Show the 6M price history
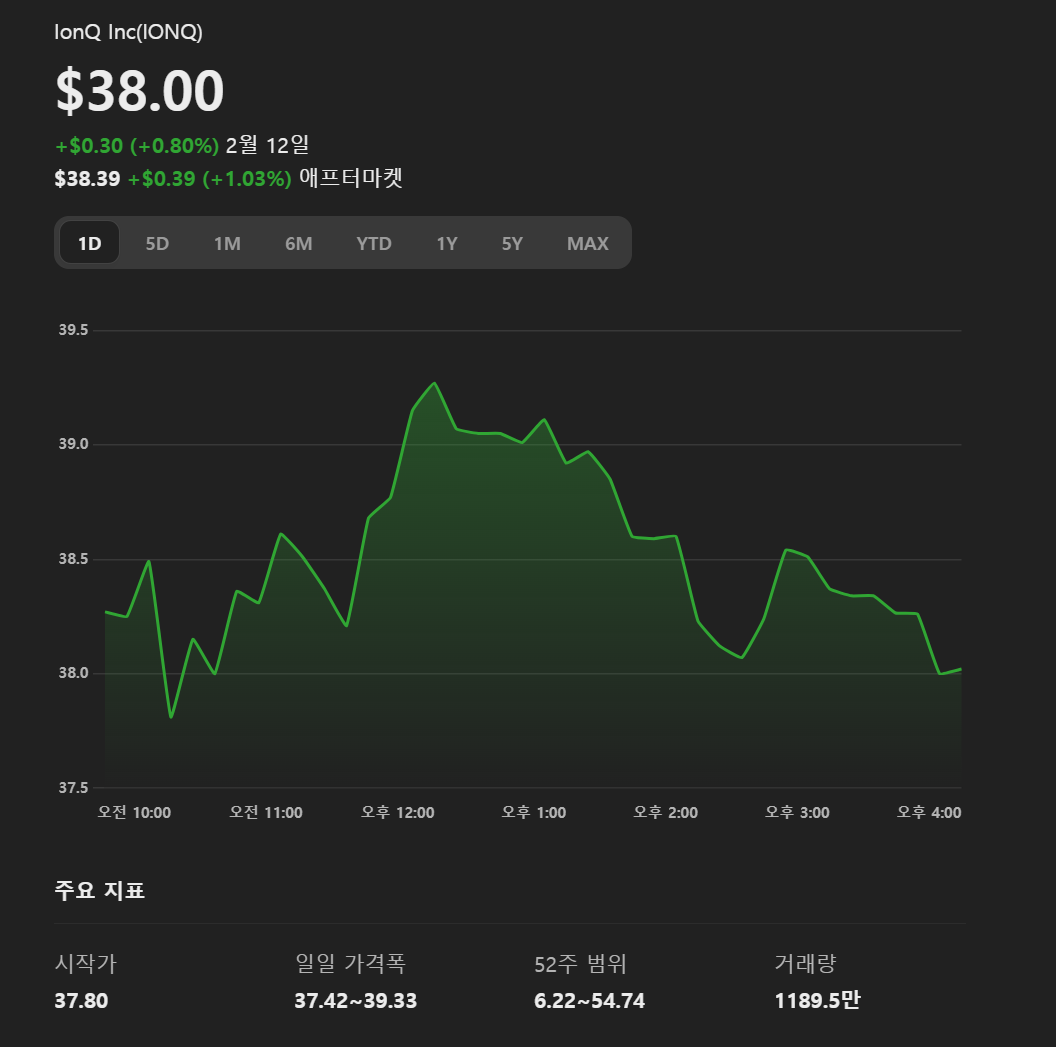Screen dimensions: 1056x1047 (x=298, y=243)
